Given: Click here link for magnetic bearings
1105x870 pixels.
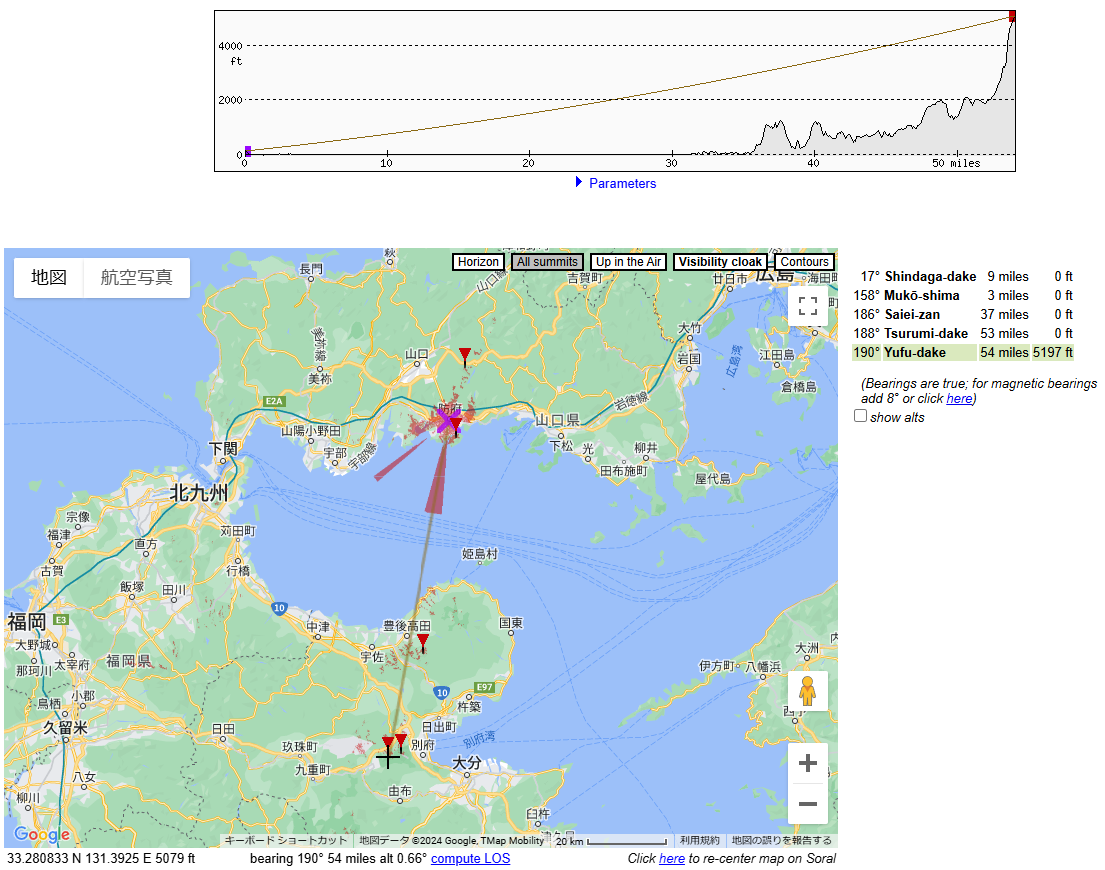Looking at the screenshot, I should coord(959,399).
